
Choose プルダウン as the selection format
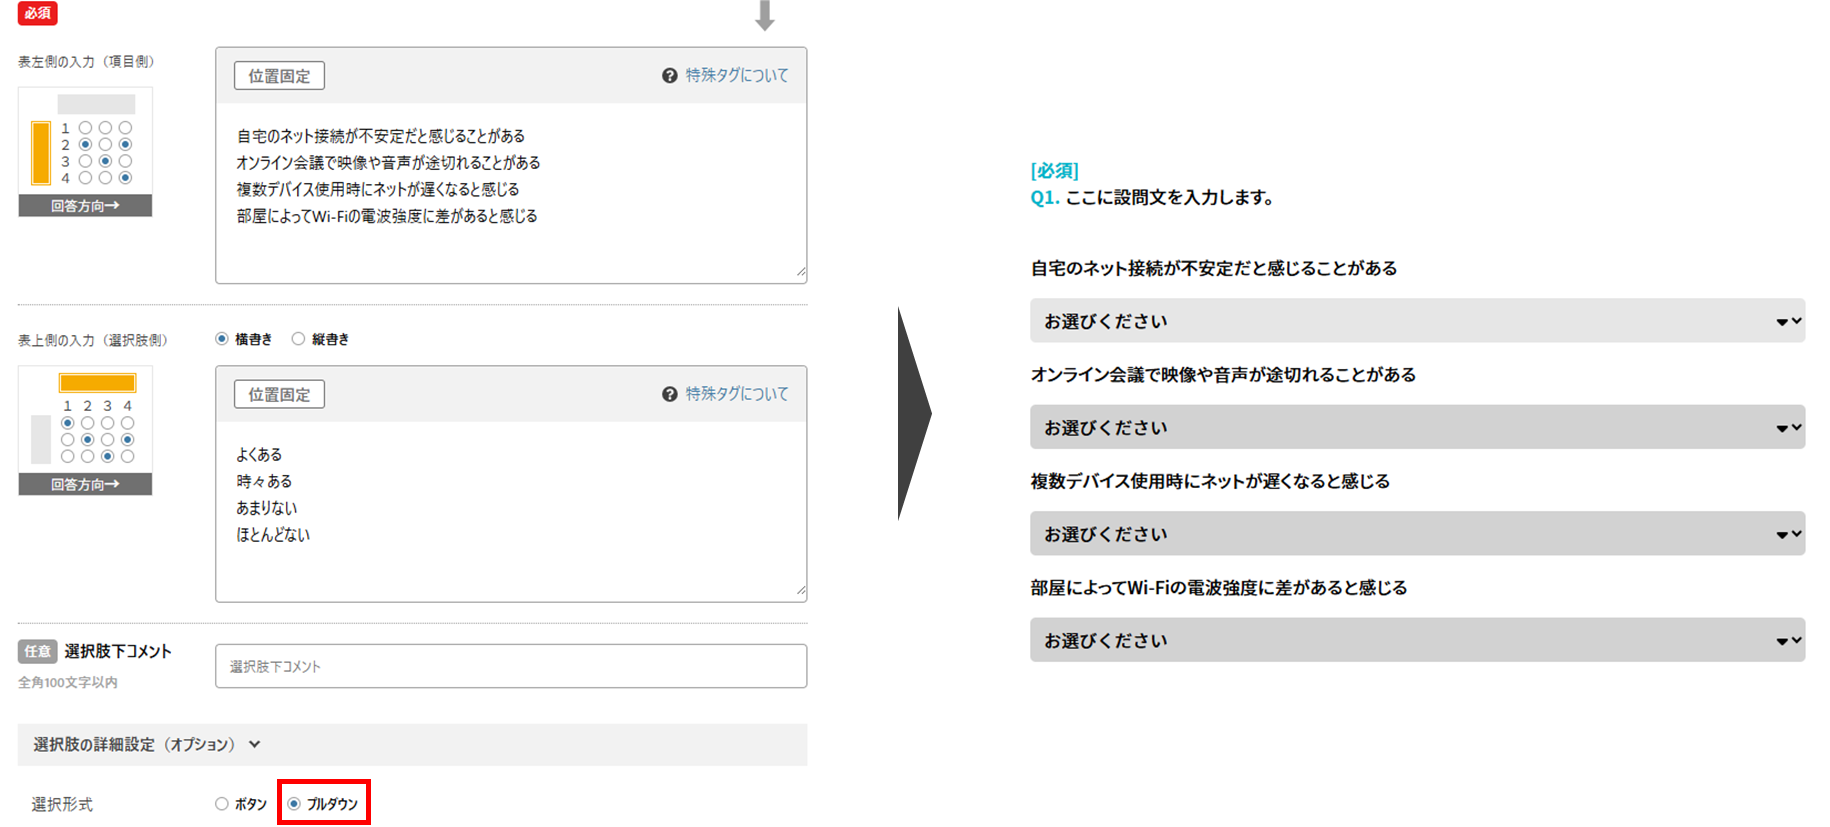294,804
